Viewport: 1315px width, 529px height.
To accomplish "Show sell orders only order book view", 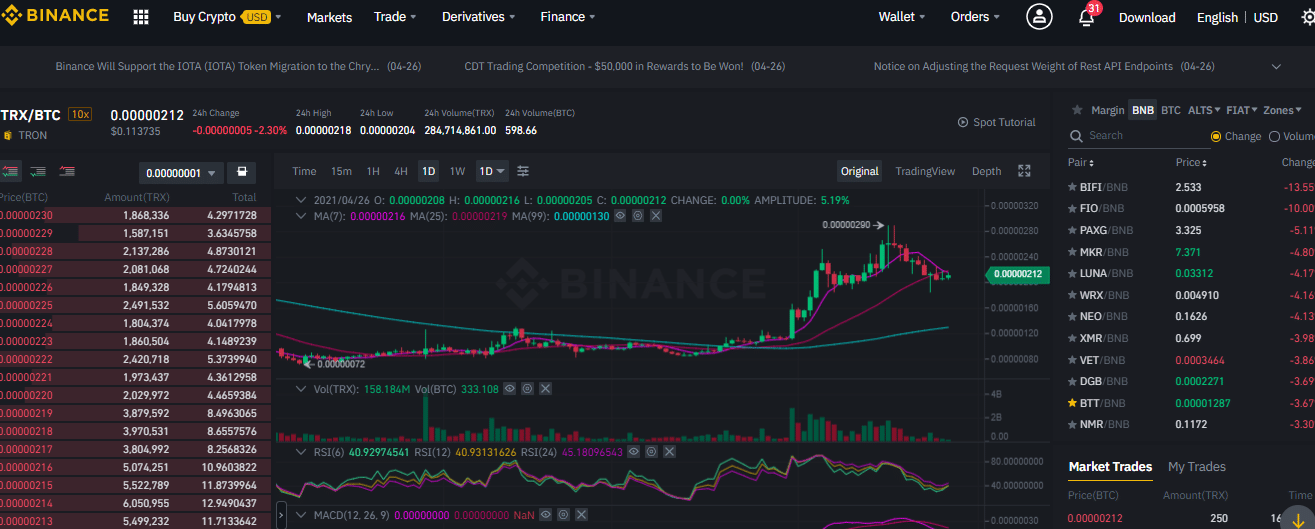I will (67, 171).
